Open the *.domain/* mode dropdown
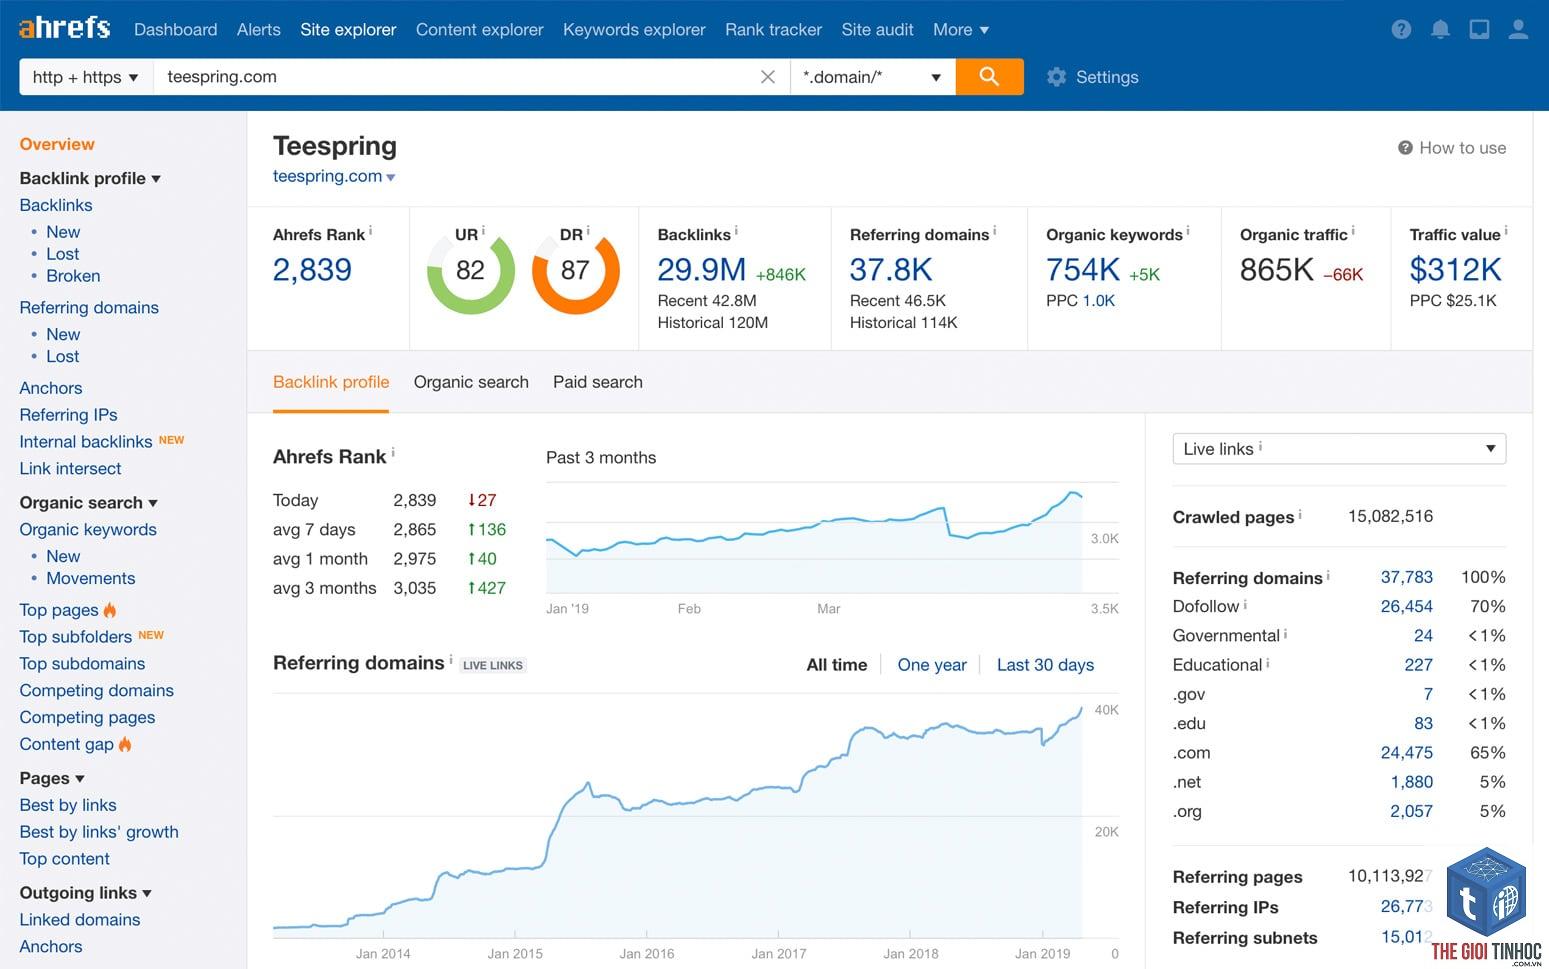 tap(872, 77)
